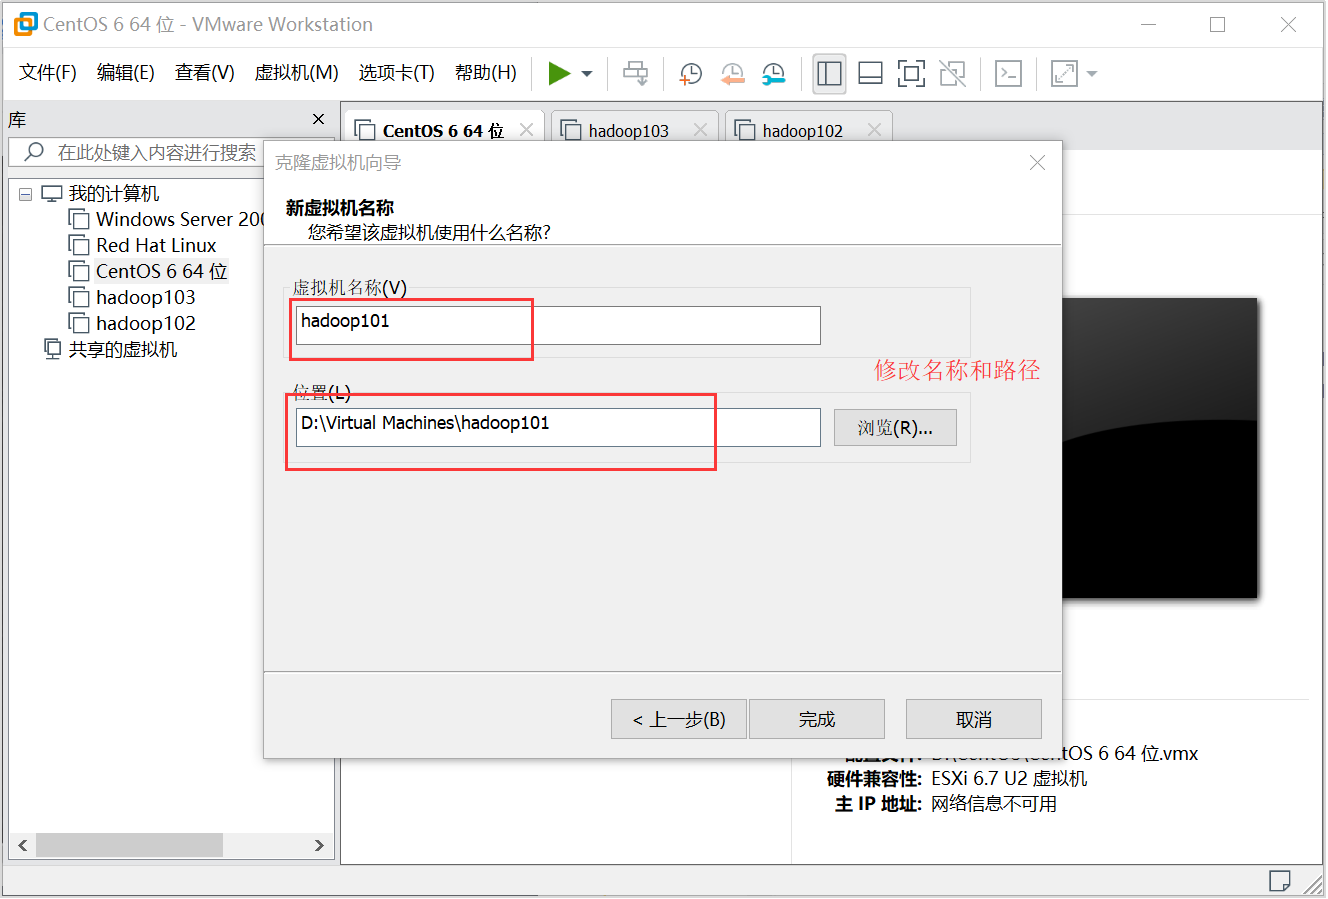Select Red Hat Linux in library tree

(x=143, y=245)
